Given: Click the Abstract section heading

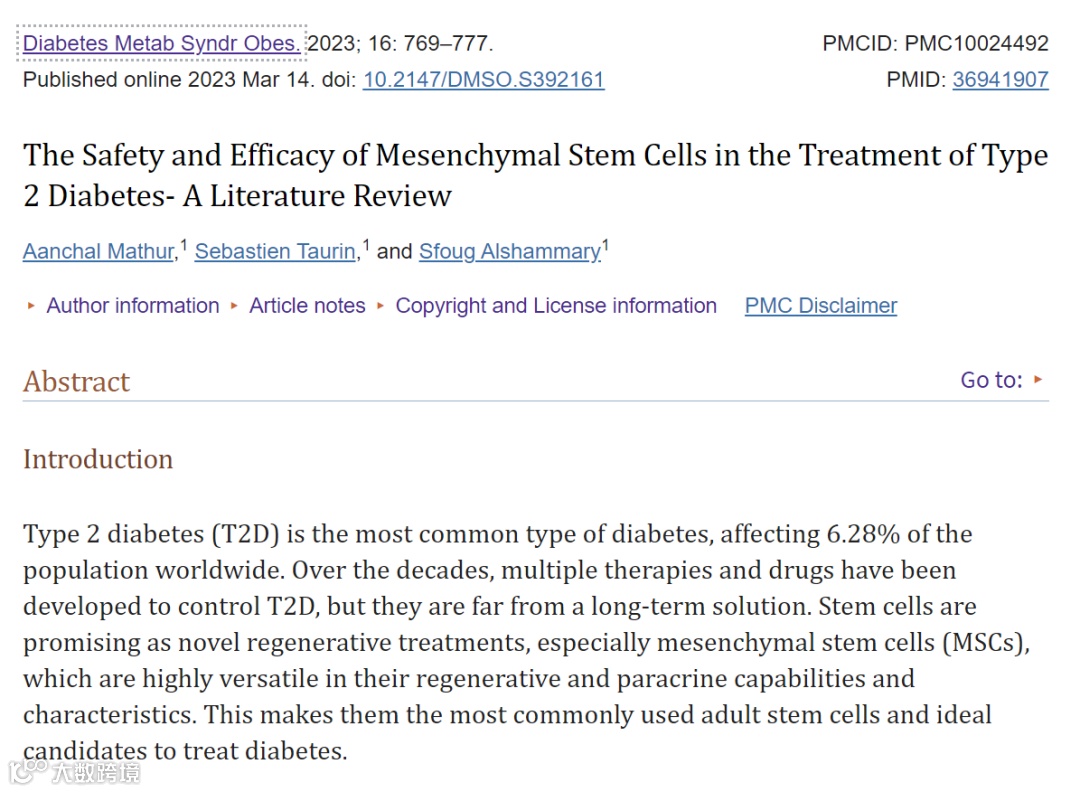Looking at the screenshot, I should click(x=77, y=382).
